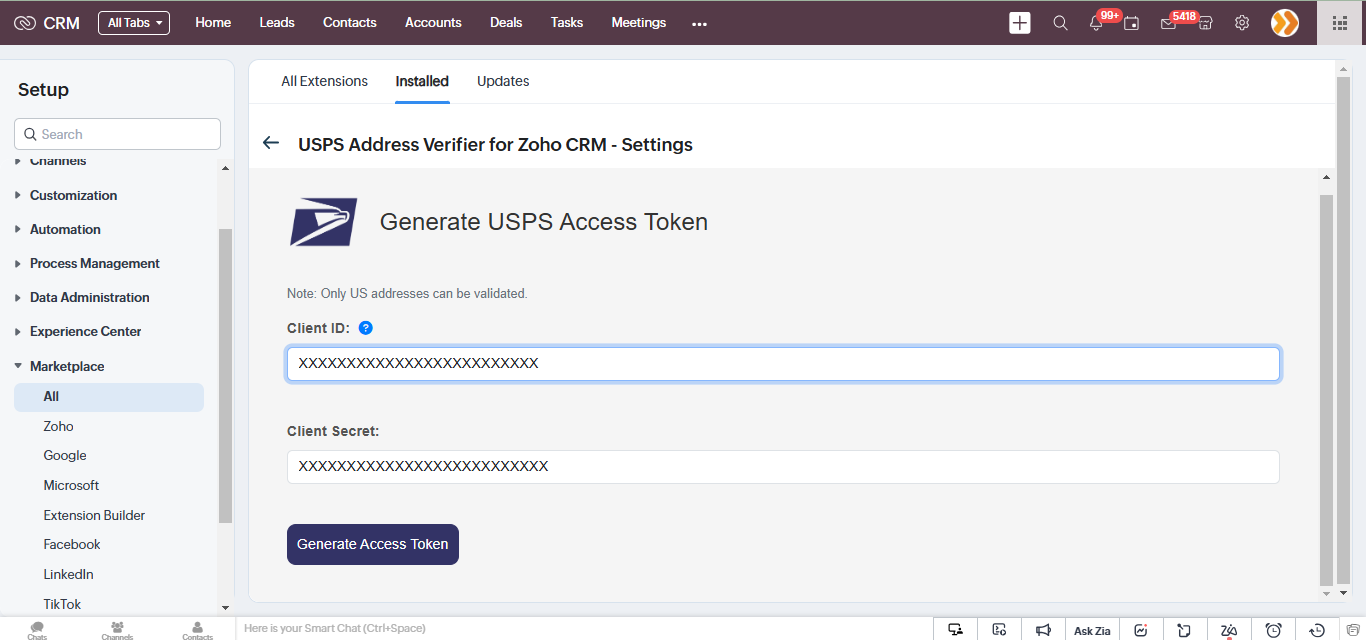Open the user profile avatar
This screenshot has height=640, width=1366.
point(1285,23)
